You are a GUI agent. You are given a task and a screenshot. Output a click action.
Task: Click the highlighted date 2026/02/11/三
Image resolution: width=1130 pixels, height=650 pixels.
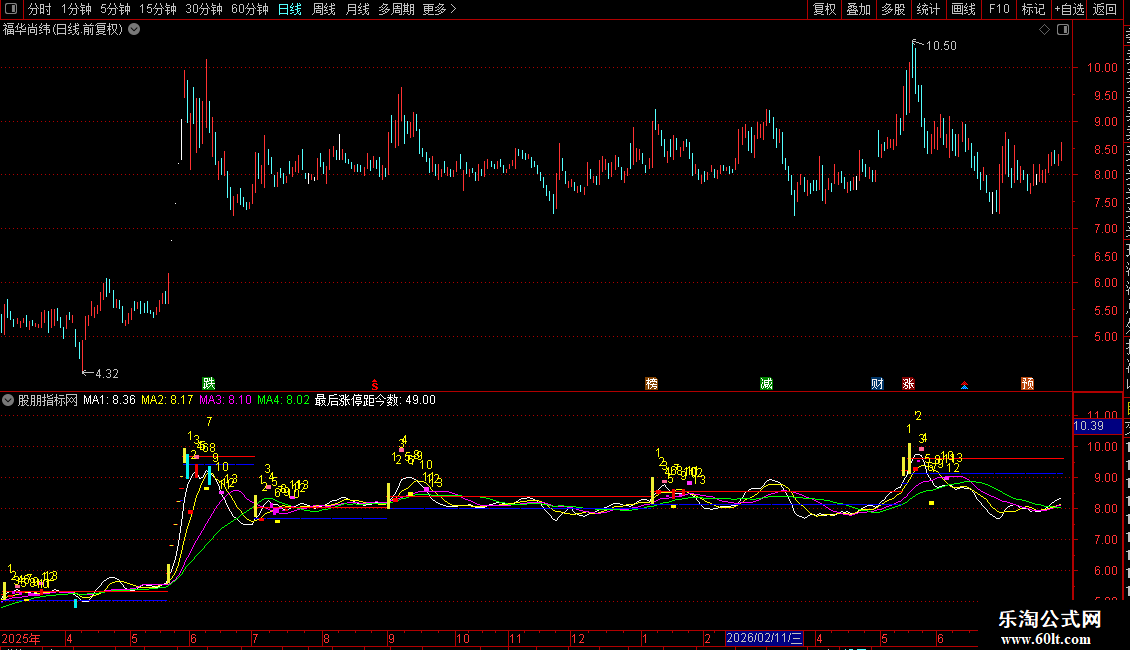point(764,638)
